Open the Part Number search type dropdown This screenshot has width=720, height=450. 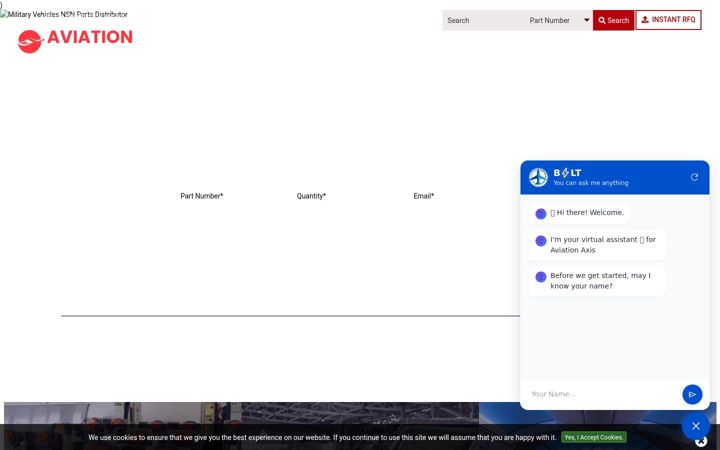click(559, 20)
